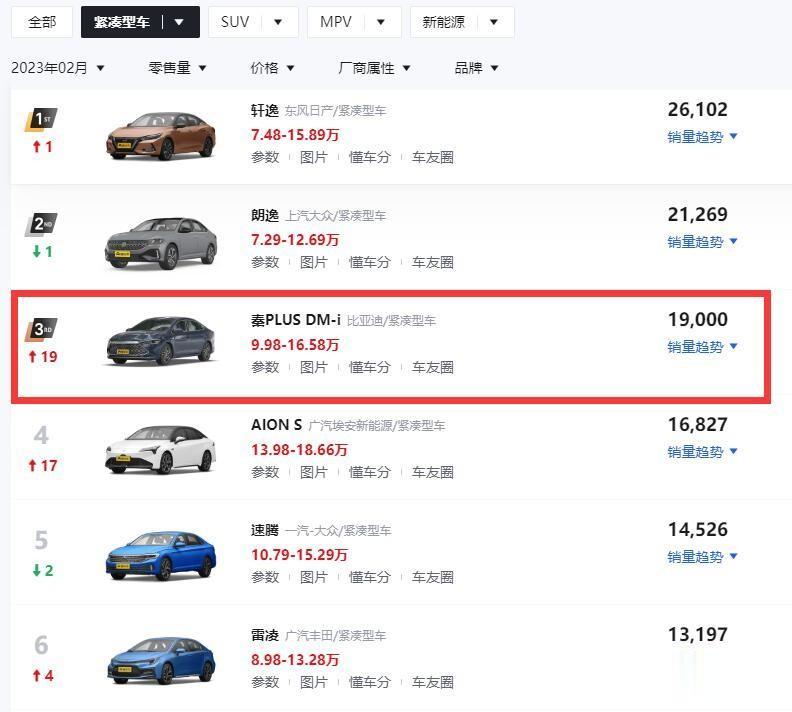Open the 轩逸 car thumbnail
This screenshot has width=792, height=712.
pyautogui.click(x=161, y=135)
